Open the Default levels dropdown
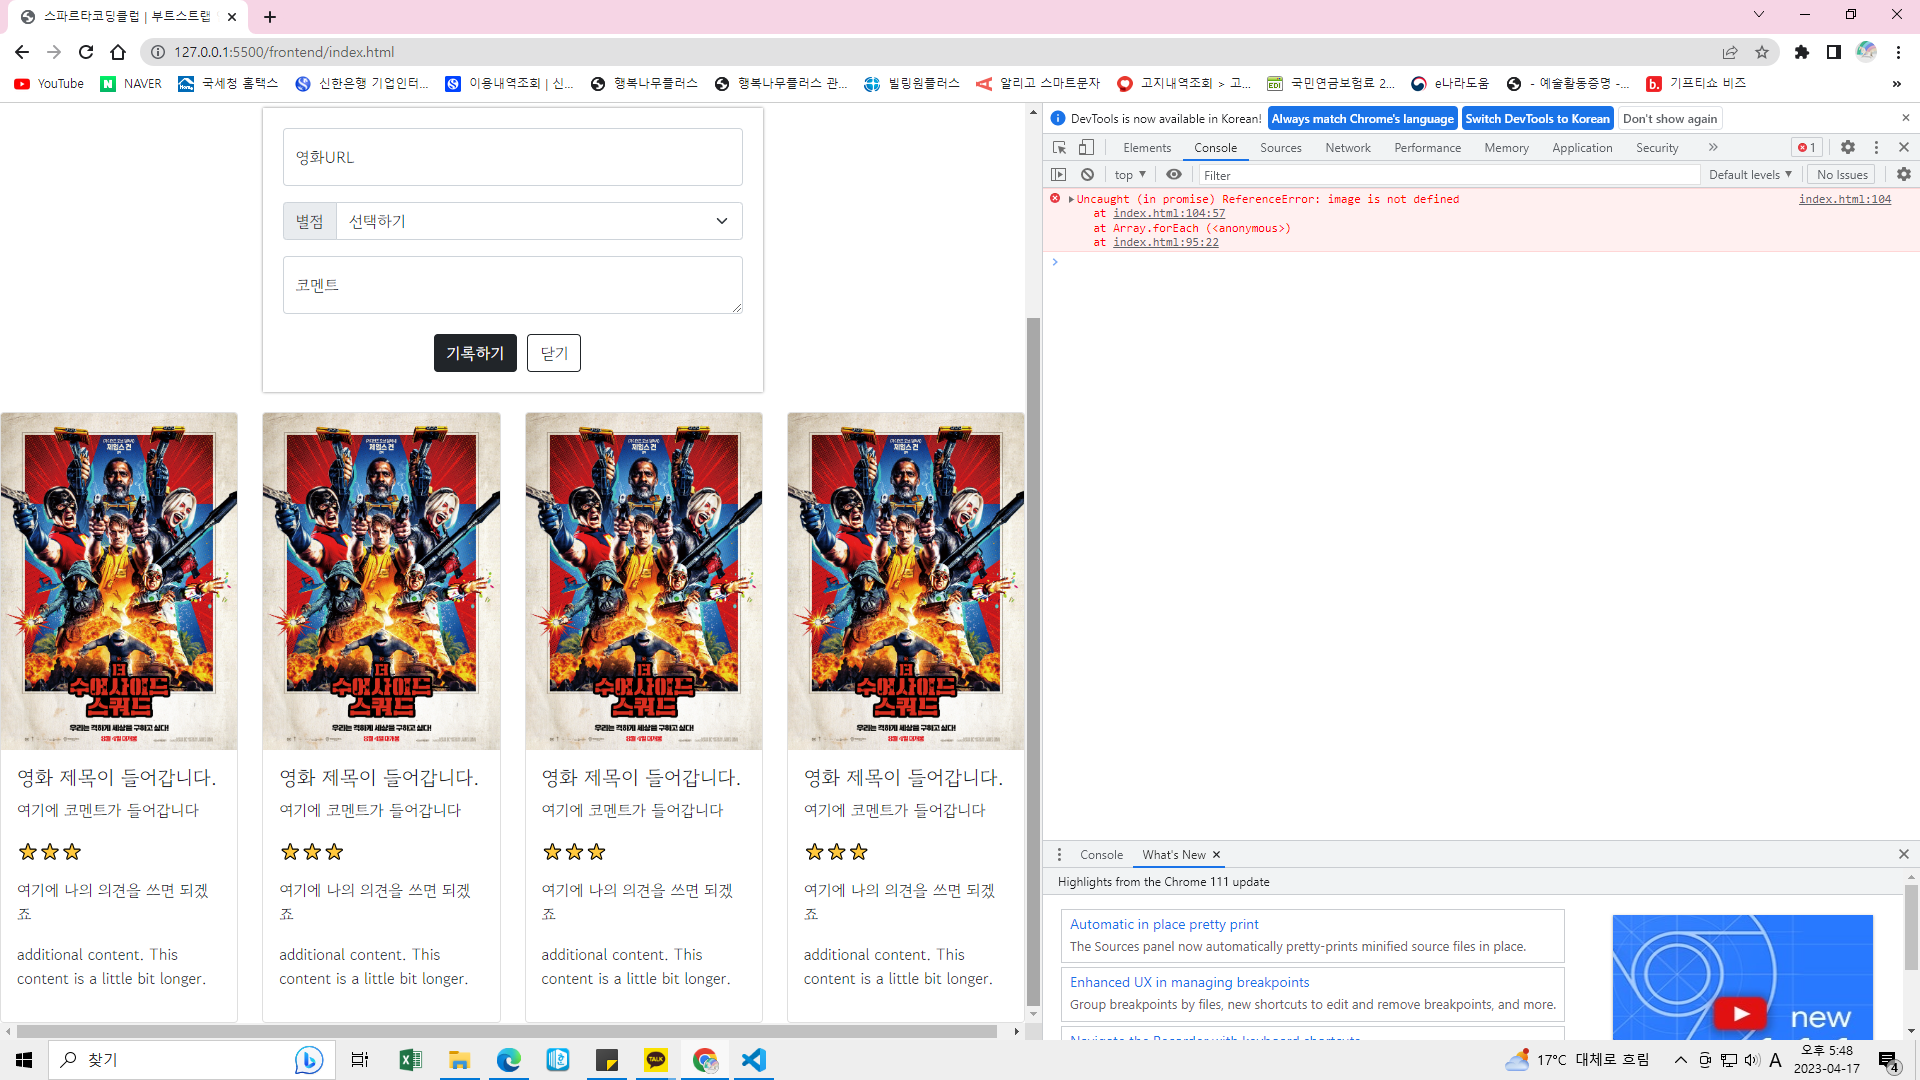Viewport: 1920px width, 1080px height. [x=1750, y=175]
